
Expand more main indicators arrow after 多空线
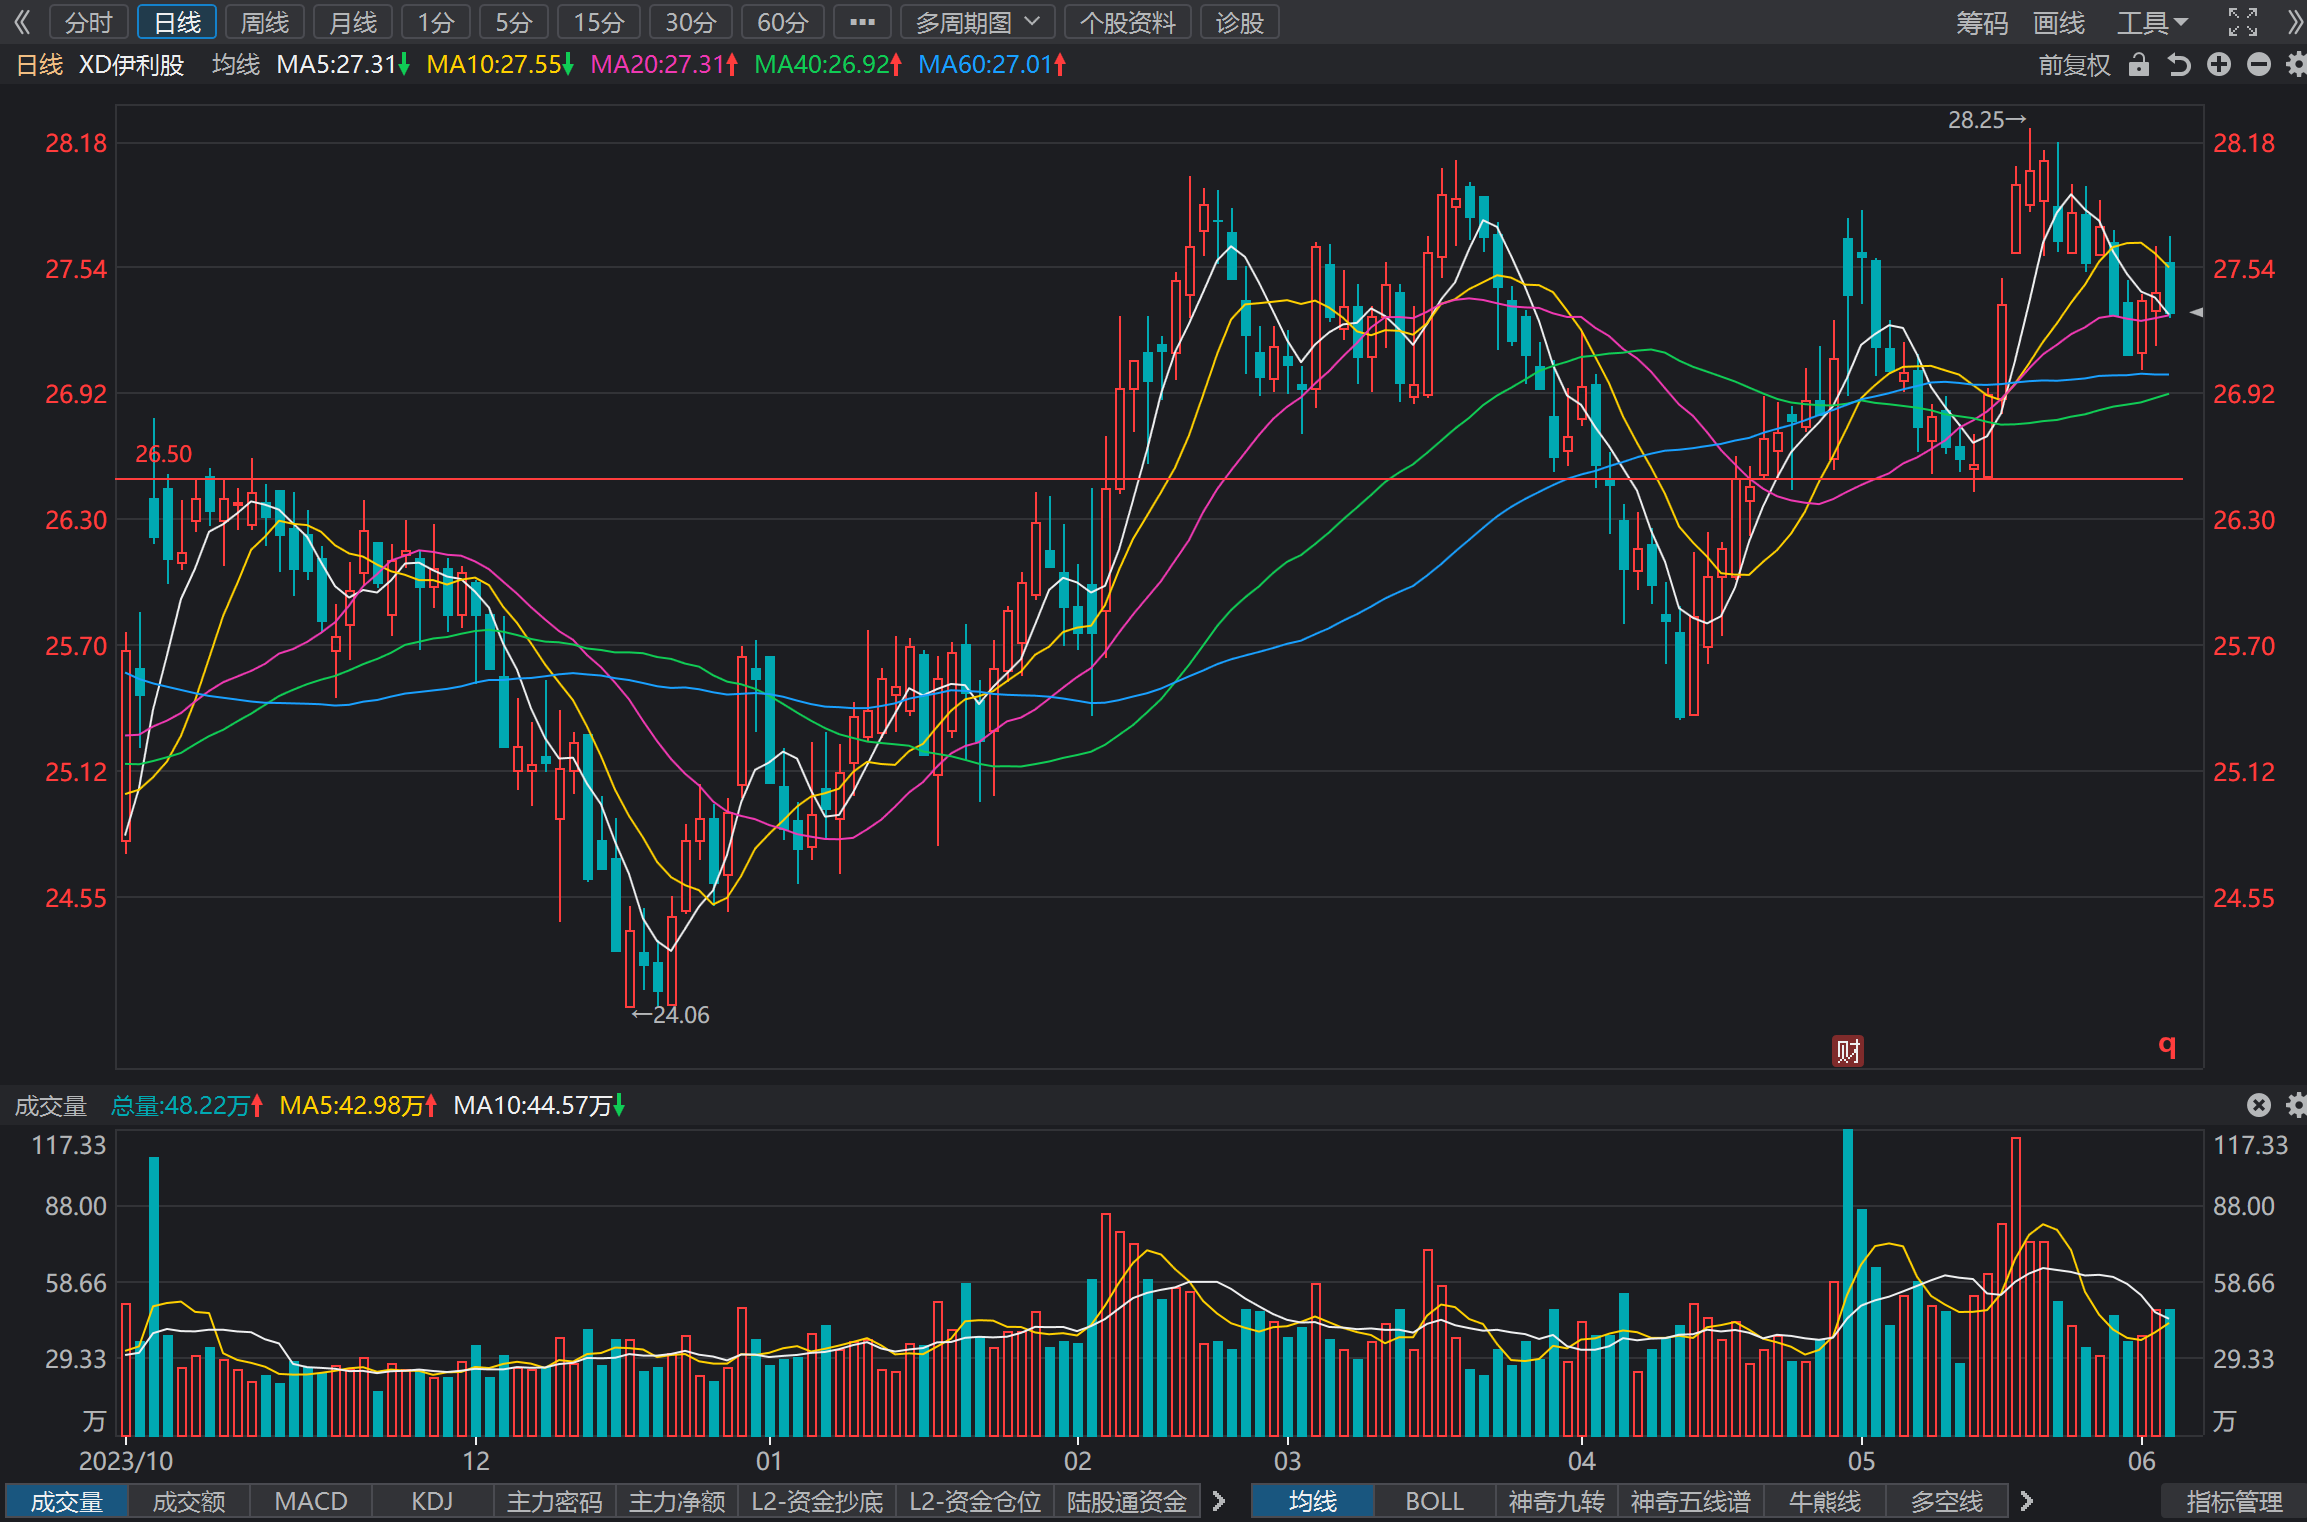pyautogui.click(x=2026, y=1501)
